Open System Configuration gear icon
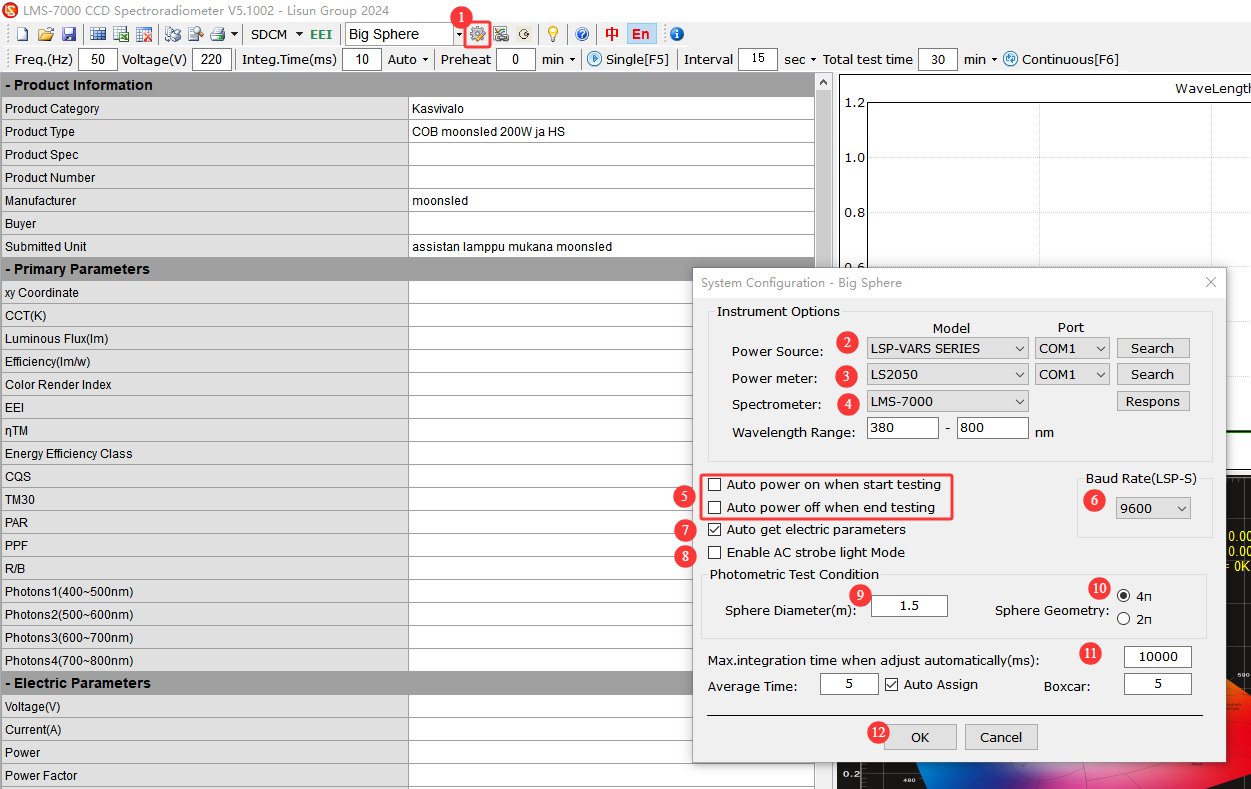This screenshot has height=789, width=1251. click(x=477, y=34)
